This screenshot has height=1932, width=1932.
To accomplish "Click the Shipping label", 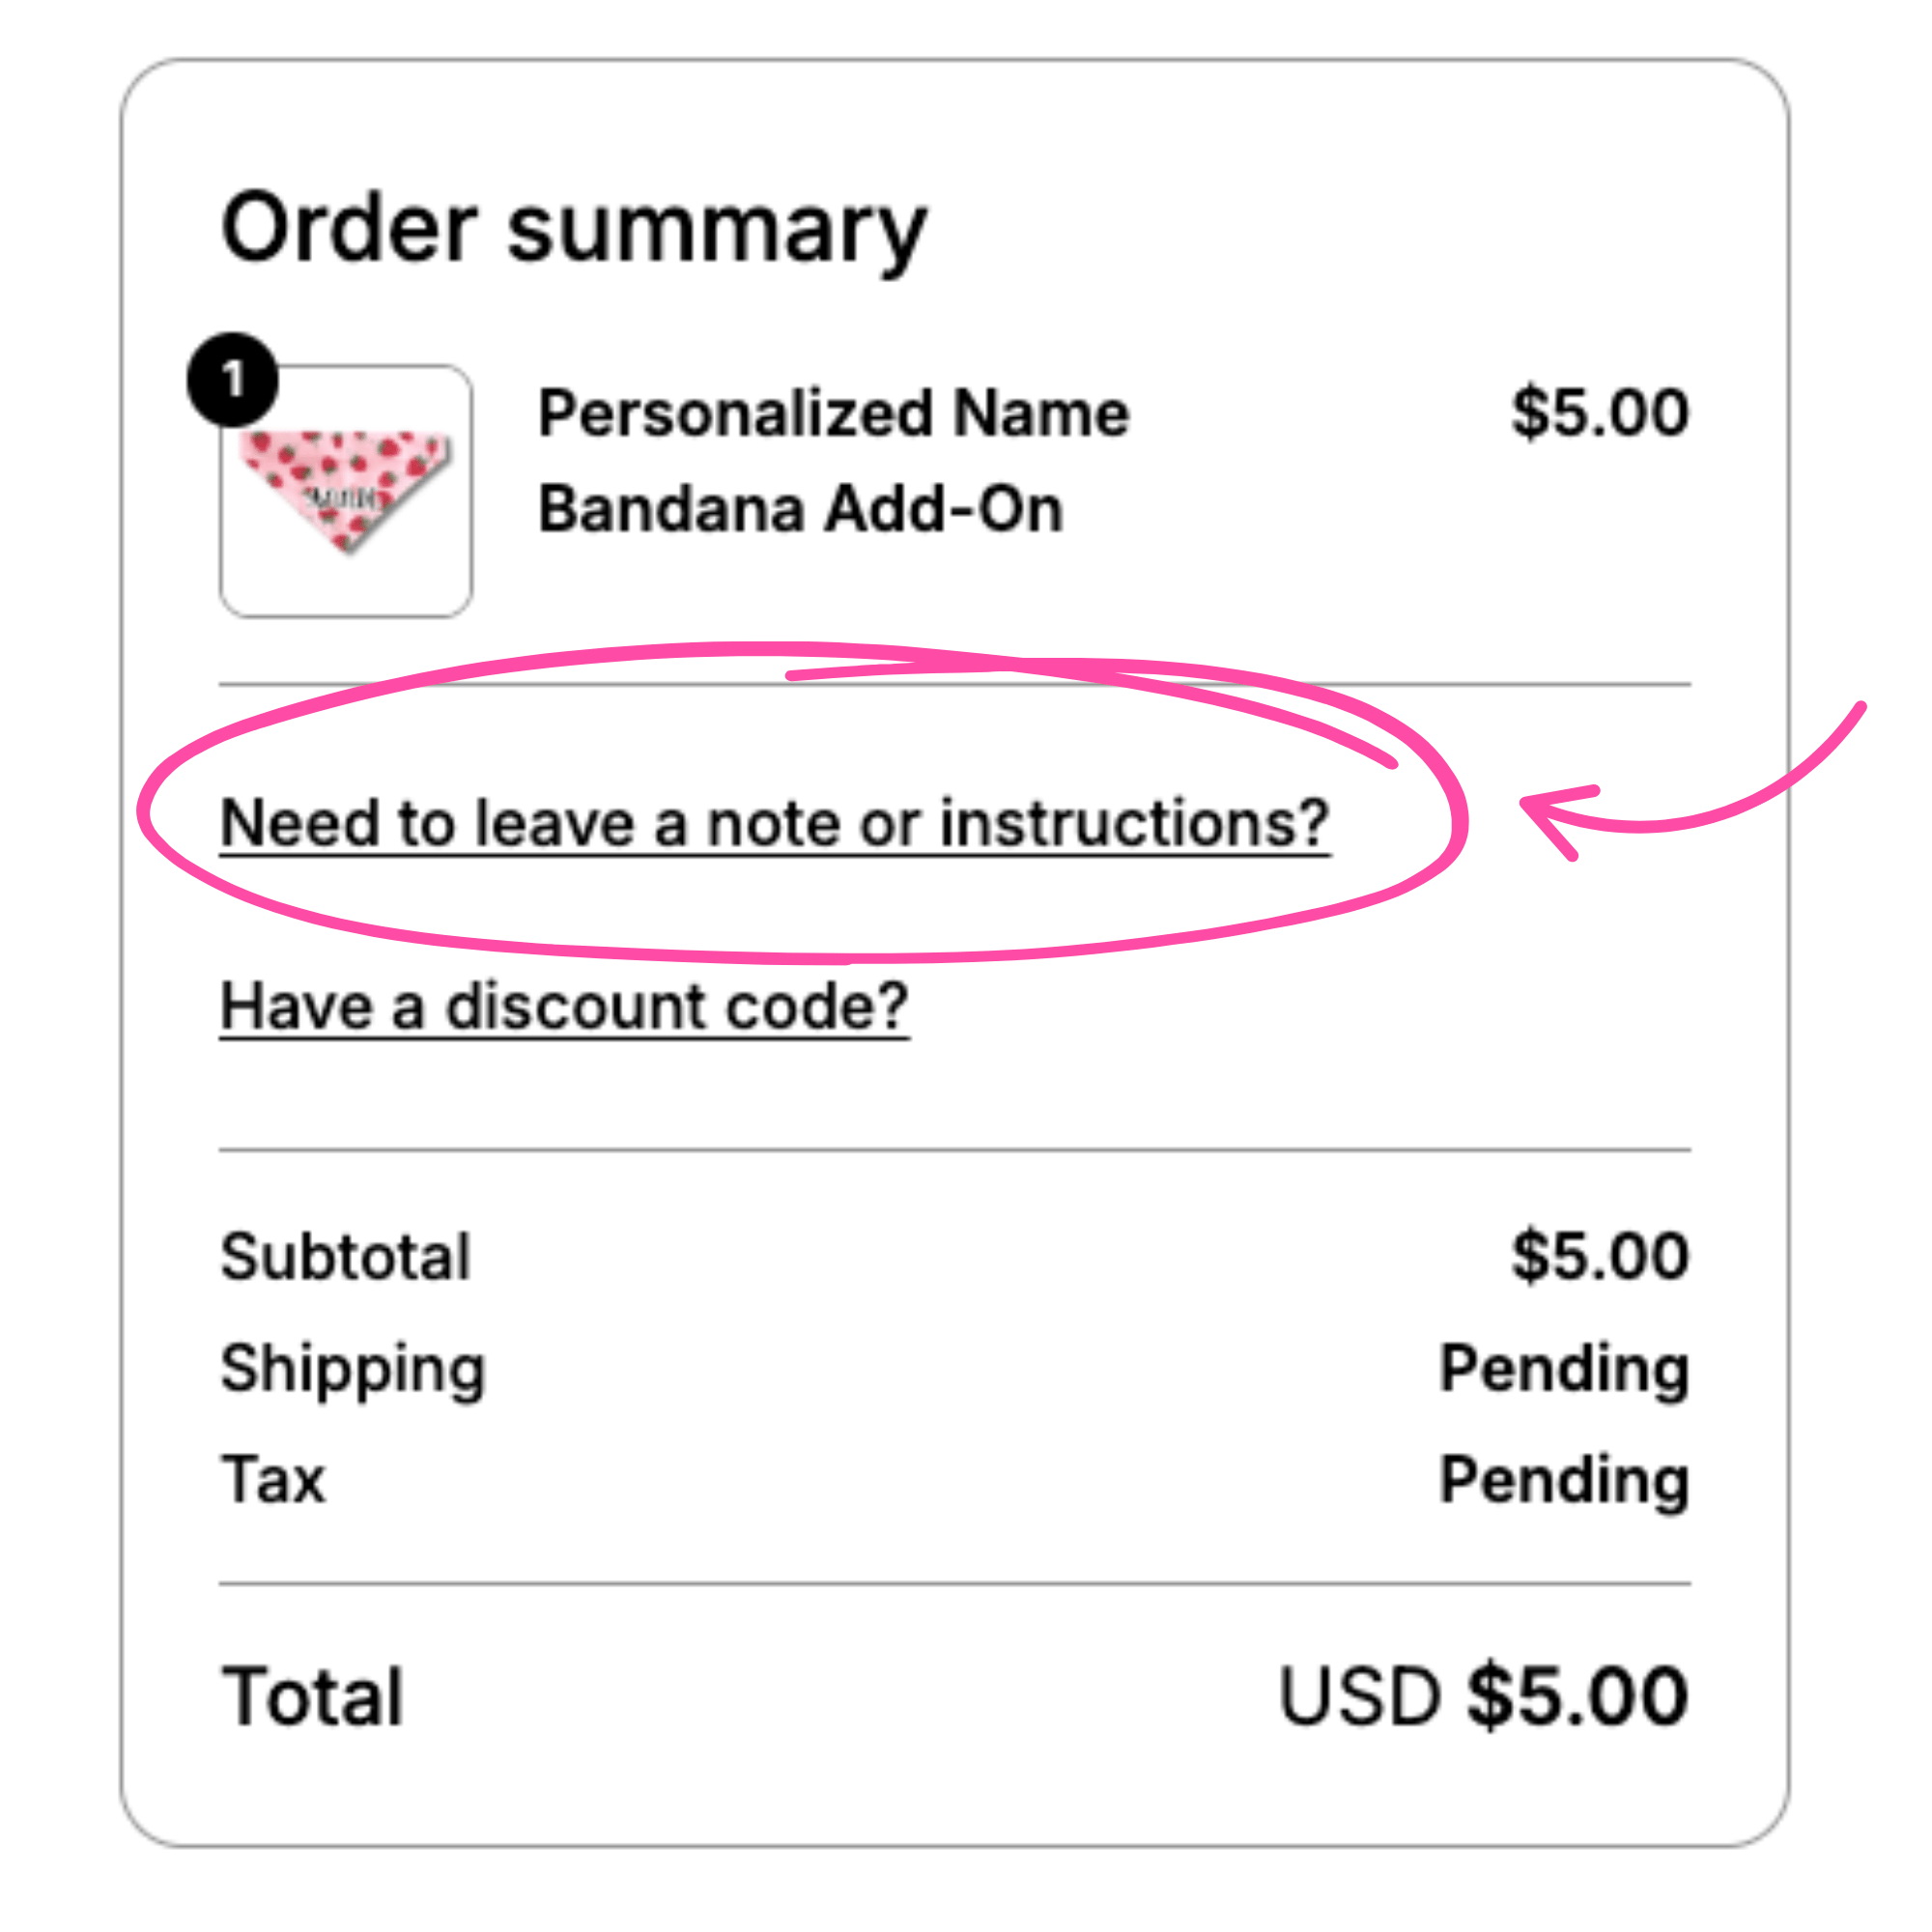I will tap(353, 1370).
